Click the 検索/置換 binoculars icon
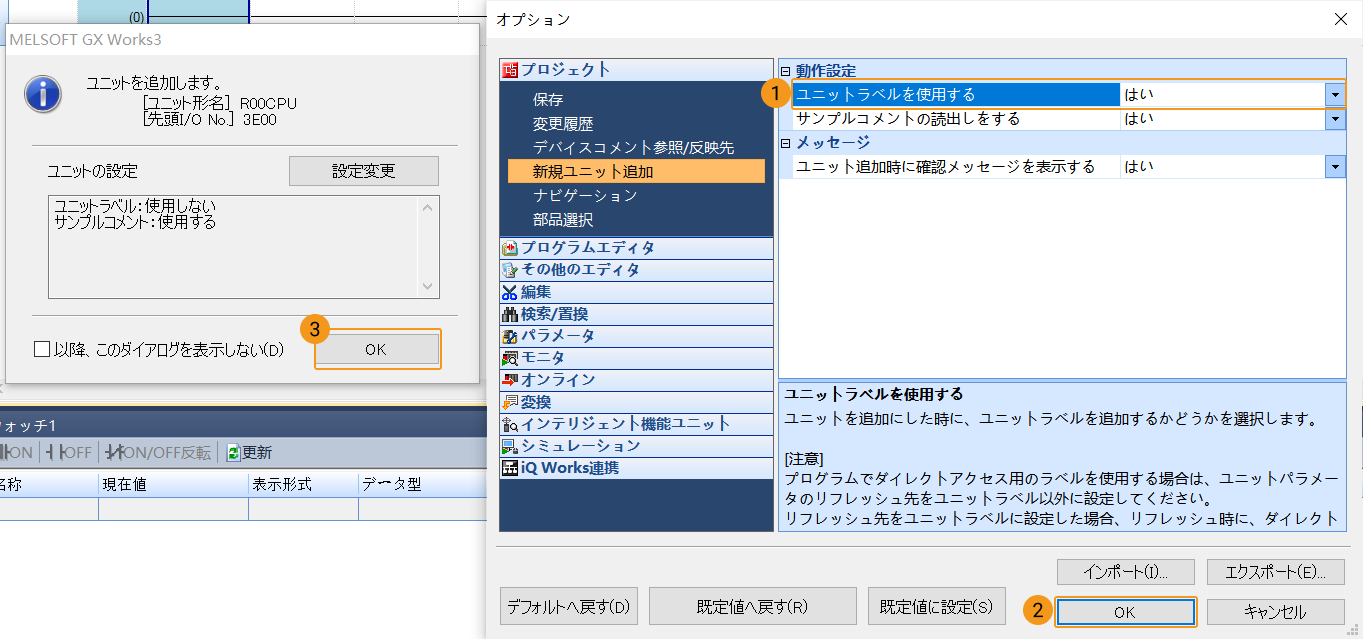The image size is (1367, 639). coord(510,314)
